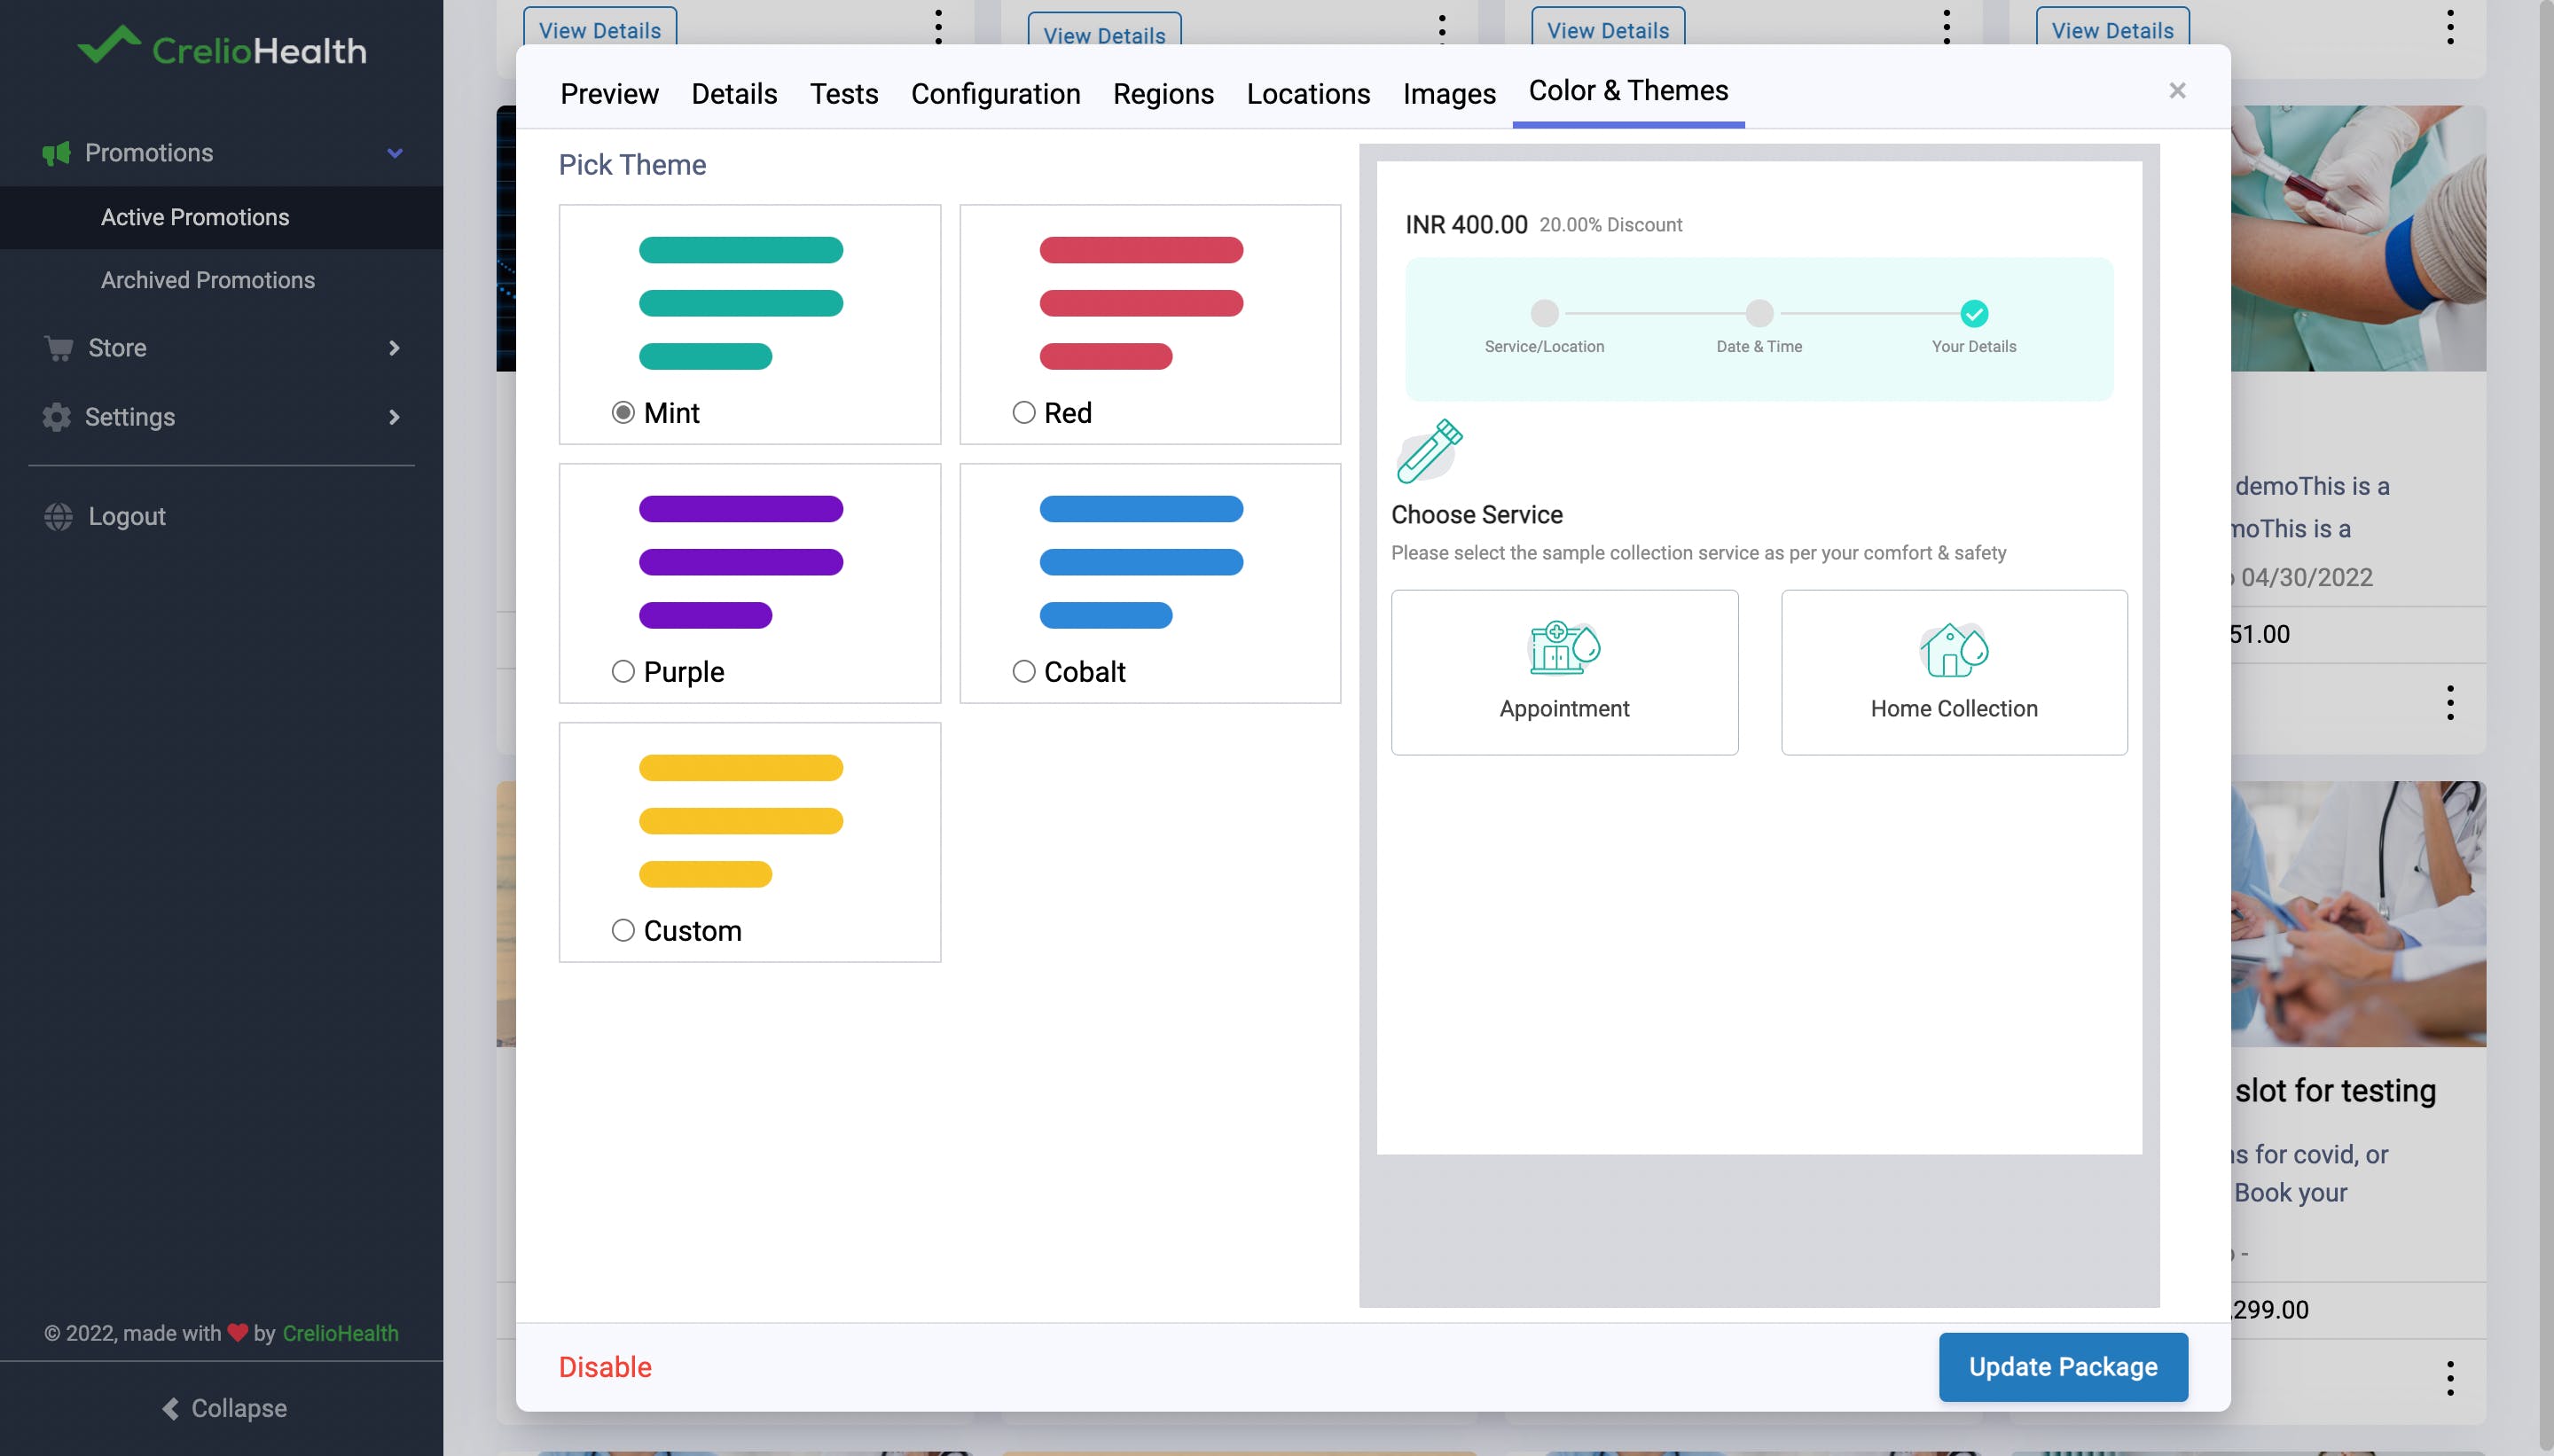The height and width of the screenshot is (1456, 2554).
Task: Click the Promotions megaphone icon
Action: [56, 153]
